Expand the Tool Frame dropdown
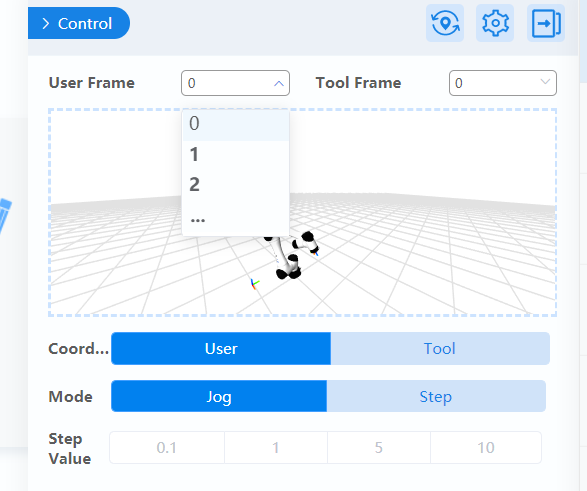 click(503, 83)
